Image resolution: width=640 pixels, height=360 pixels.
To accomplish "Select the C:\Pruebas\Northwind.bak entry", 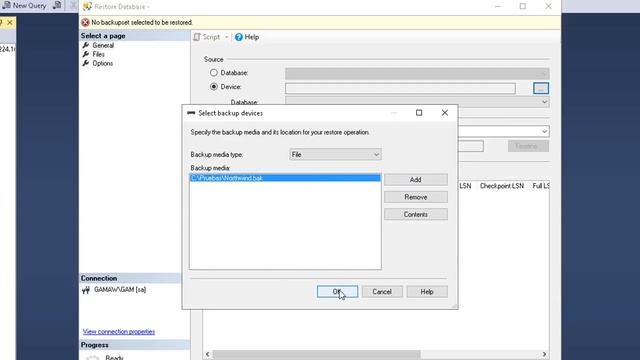I will [285, 178].
